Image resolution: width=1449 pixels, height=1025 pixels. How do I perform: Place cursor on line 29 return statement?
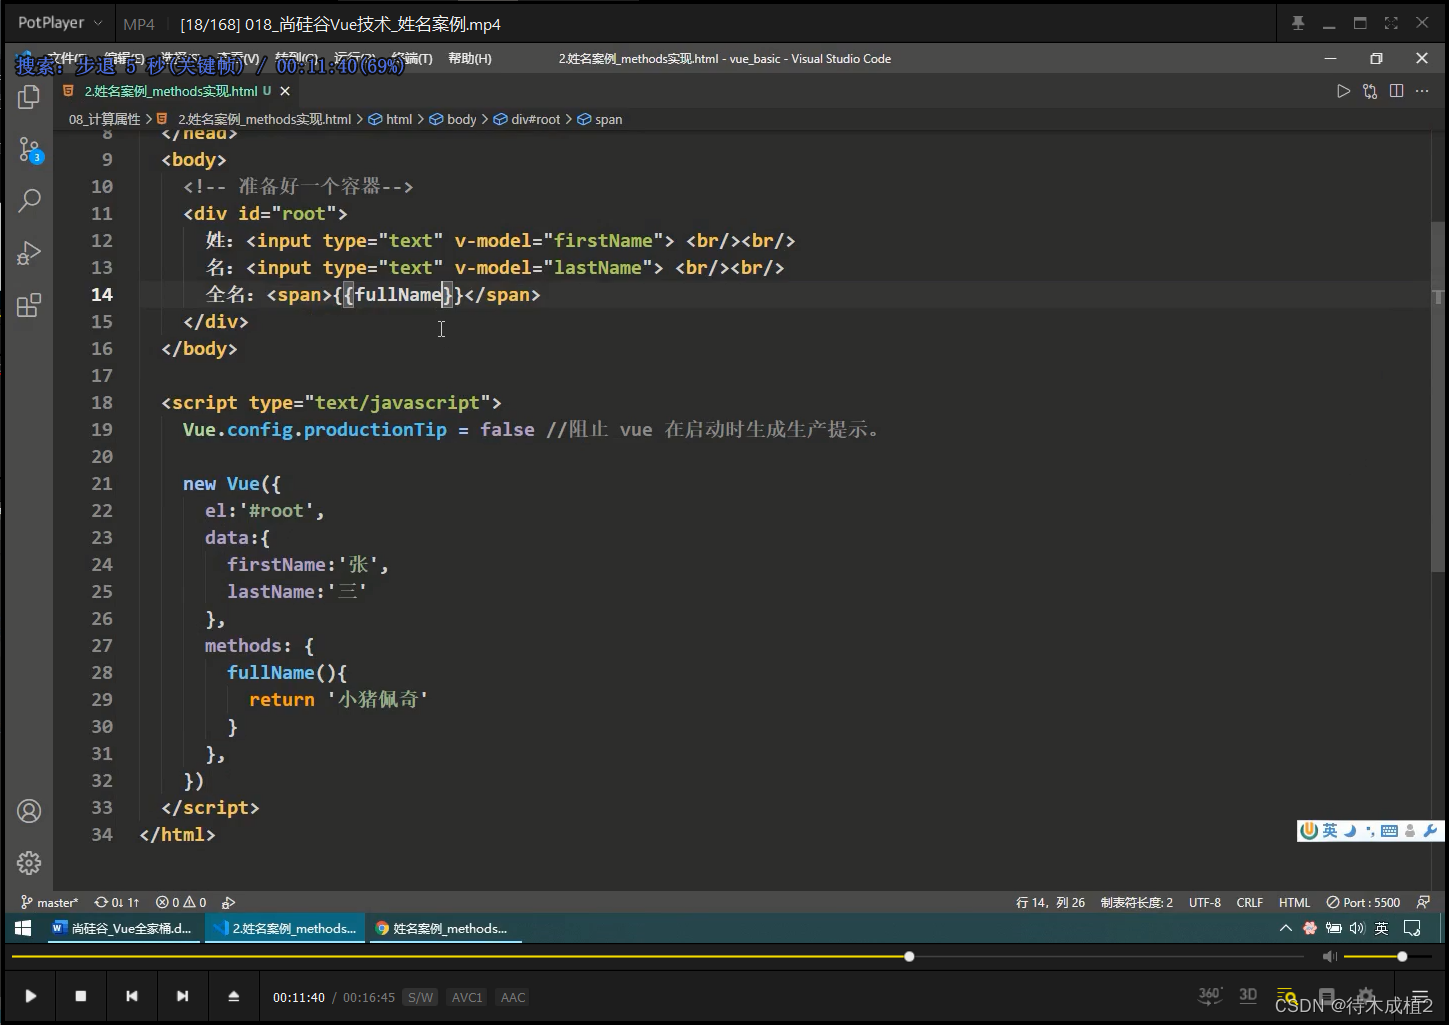[338, 699]
